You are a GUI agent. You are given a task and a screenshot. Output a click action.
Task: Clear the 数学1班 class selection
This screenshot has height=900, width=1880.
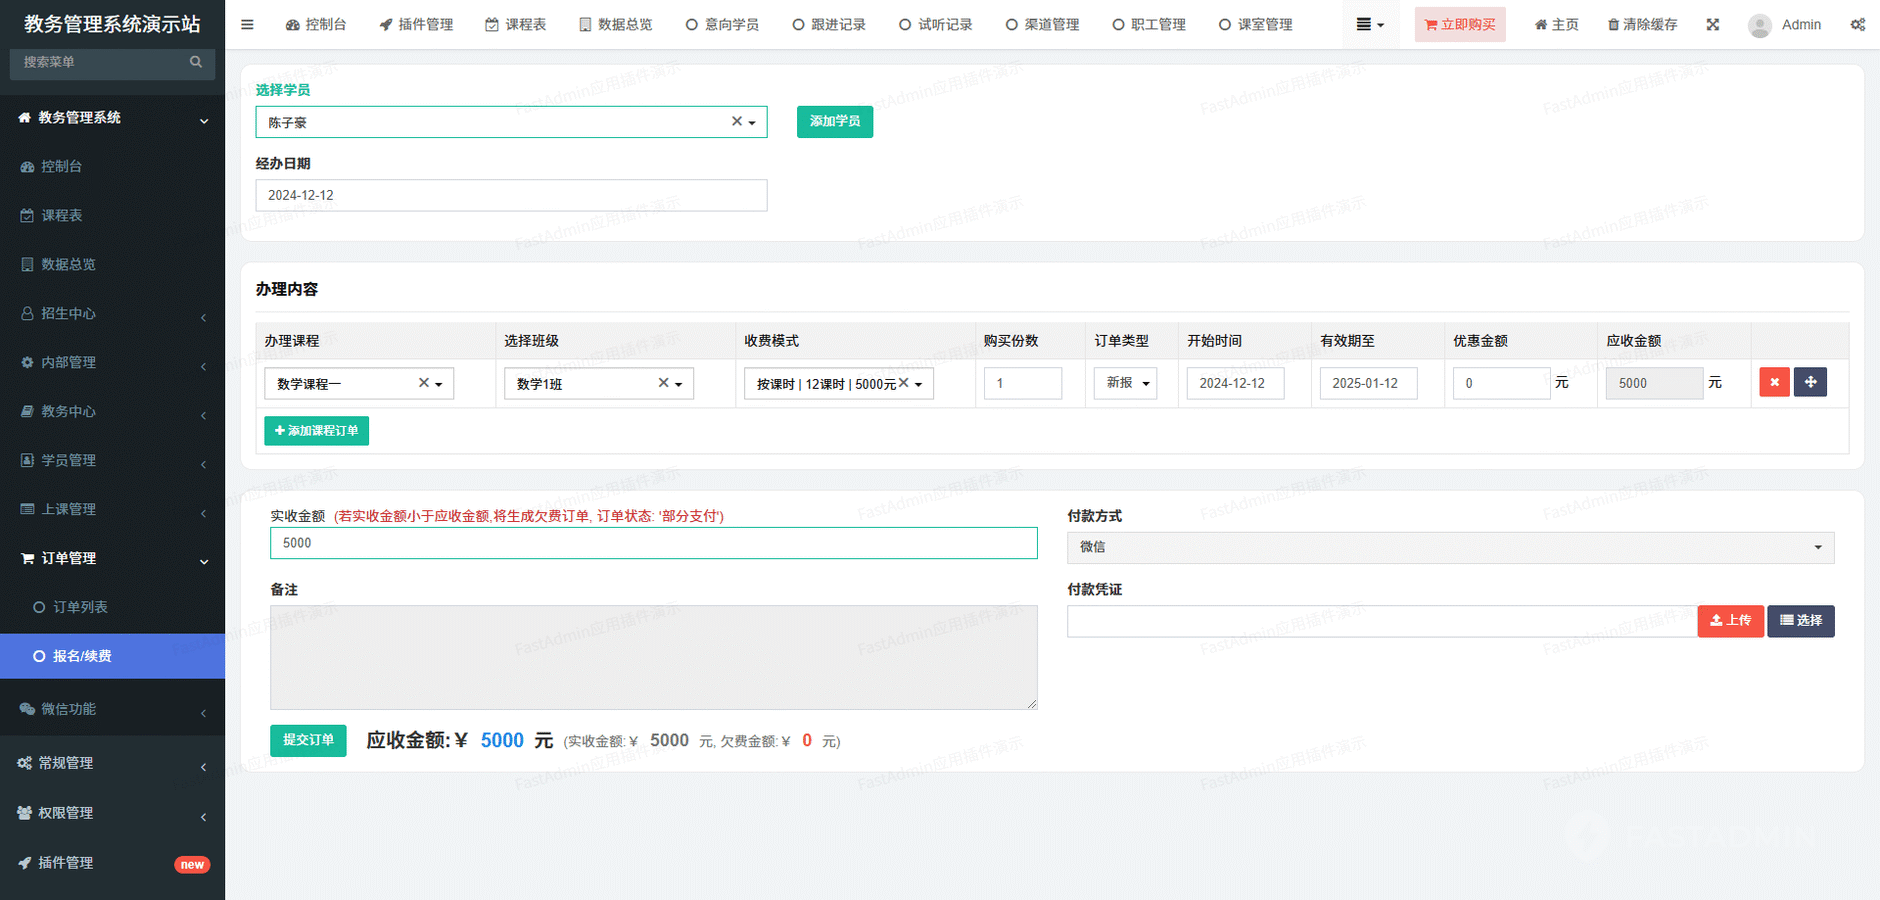tap(663, 383)
